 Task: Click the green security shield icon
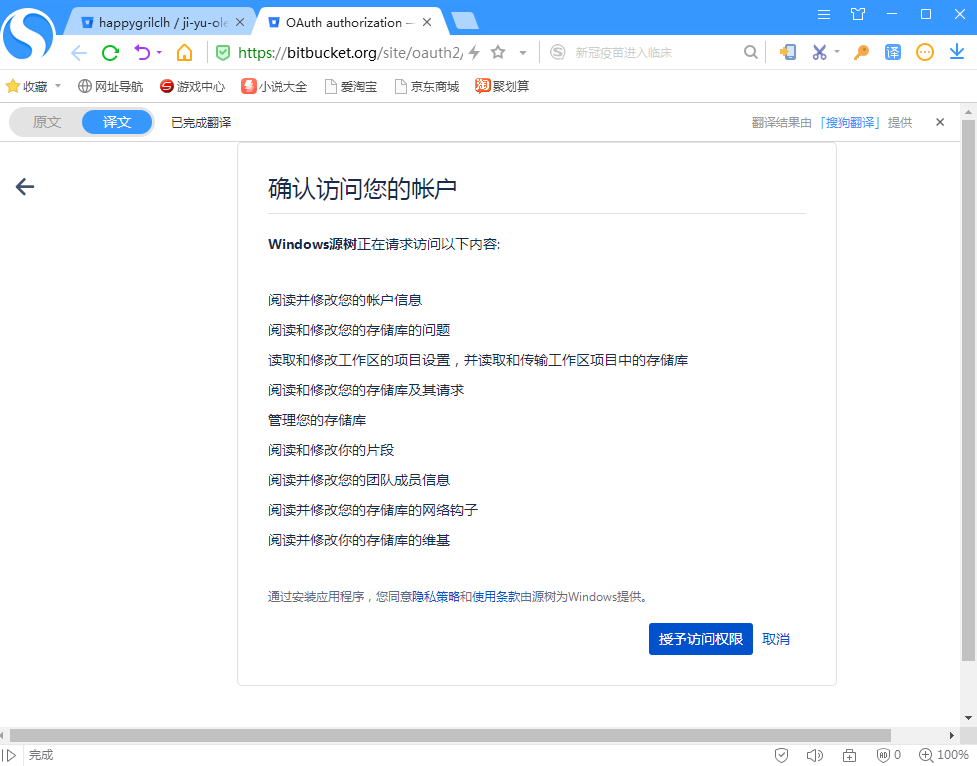point(222,52)
